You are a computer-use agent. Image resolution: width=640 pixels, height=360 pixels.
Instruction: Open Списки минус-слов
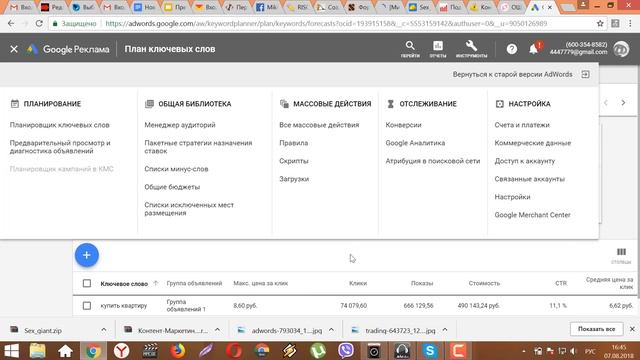(176, 169)
